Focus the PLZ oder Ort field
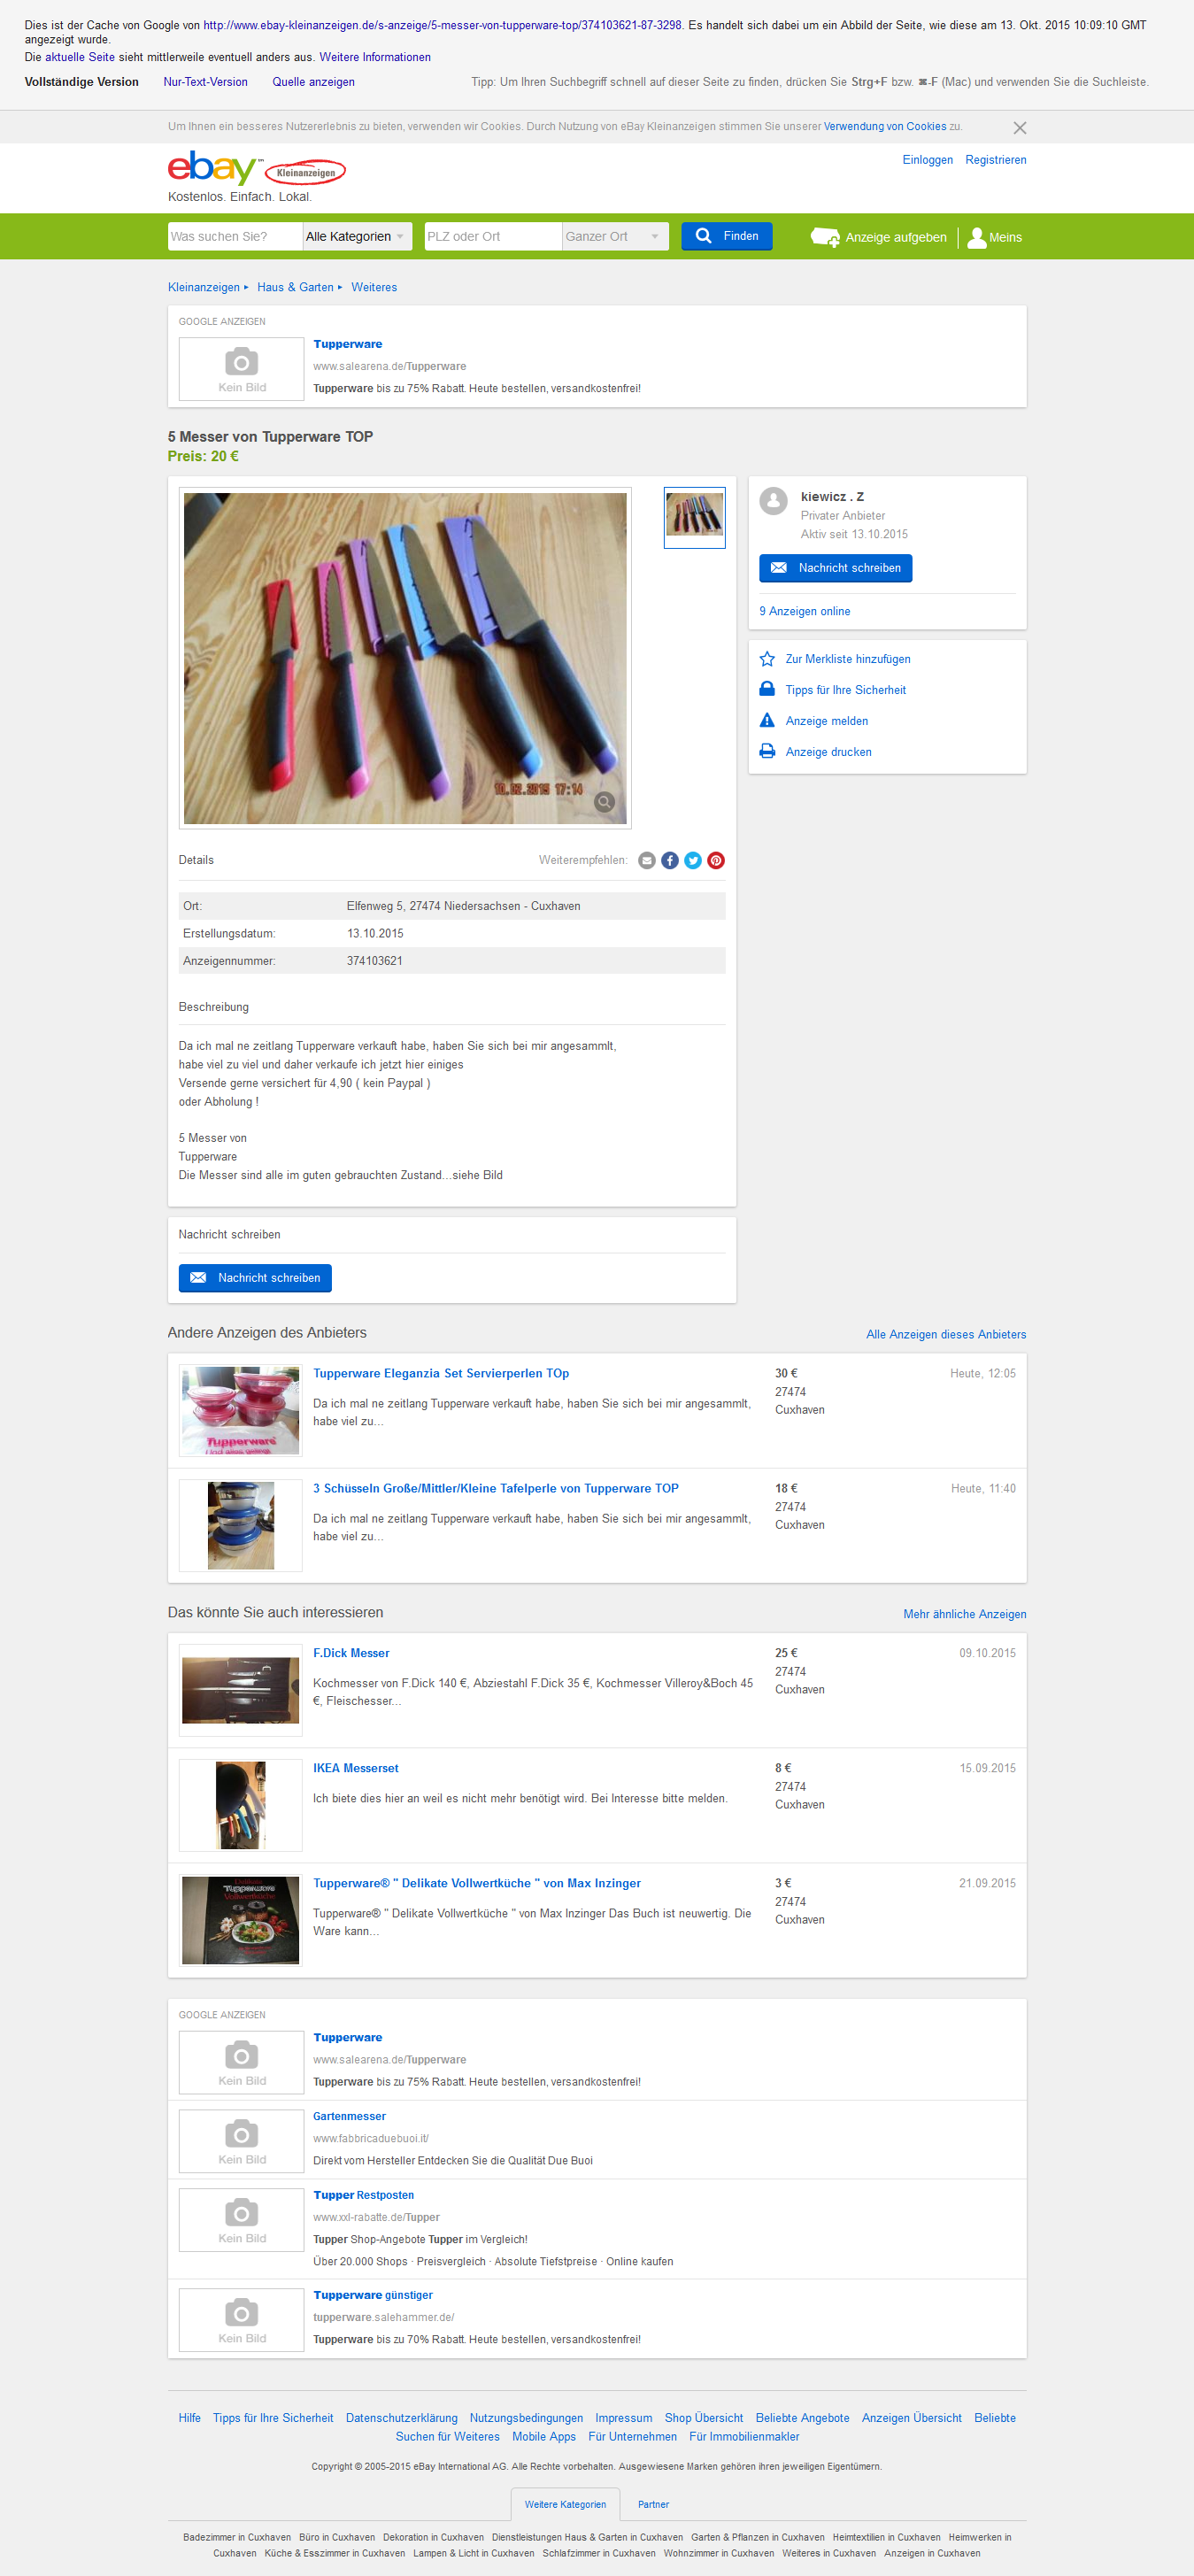 [x=493, y=236]
